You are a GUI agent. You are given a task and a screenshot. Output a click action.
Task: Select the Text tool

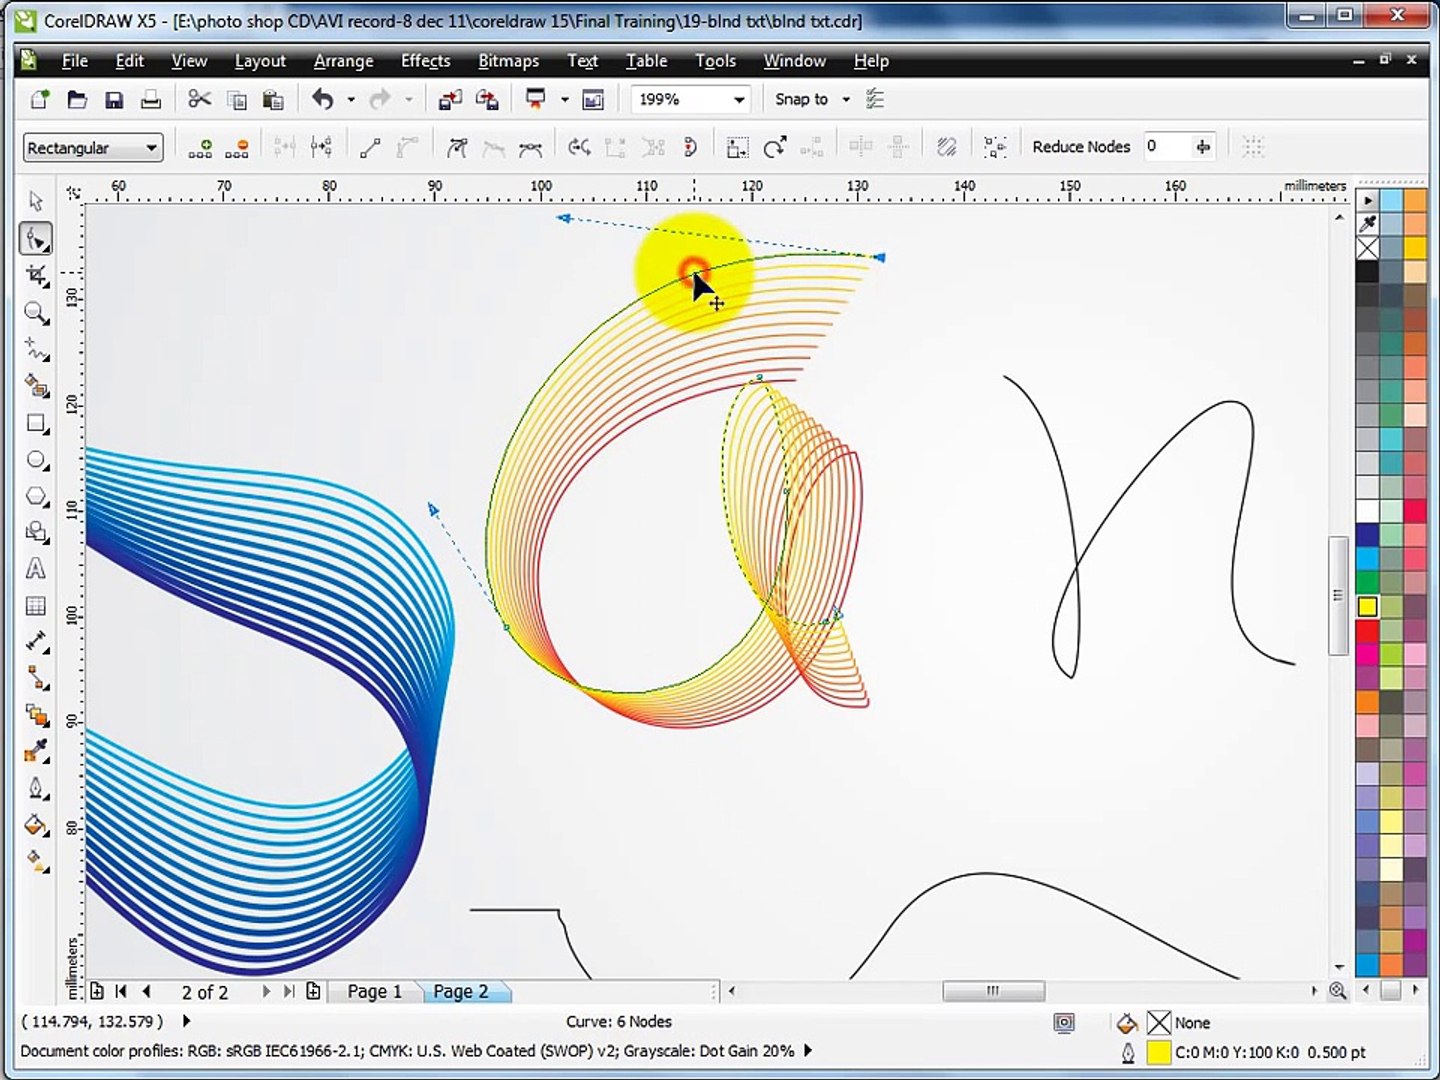[x=36, y=569]
